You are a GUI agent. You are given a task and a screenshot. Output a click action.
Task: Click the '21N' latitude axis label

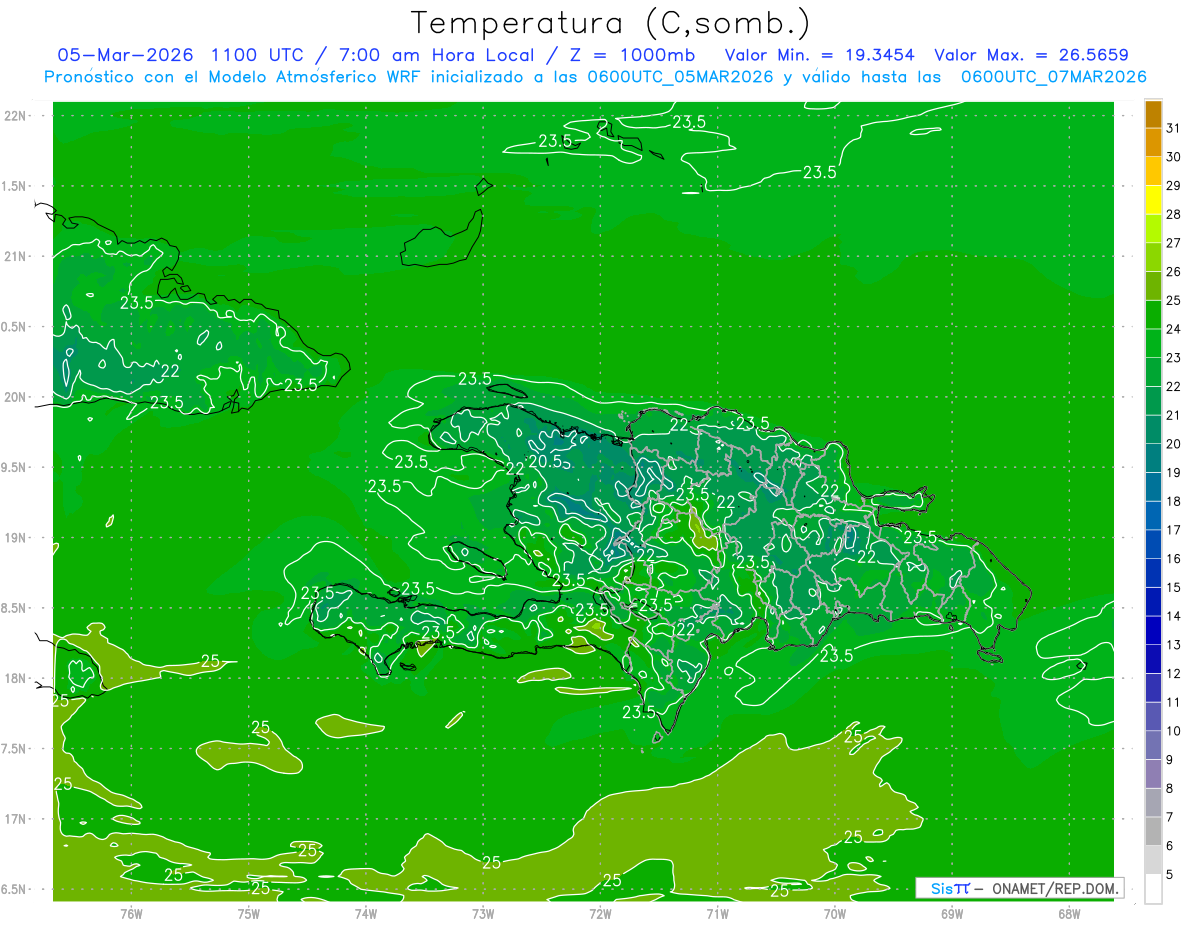(x=16, y=256)
